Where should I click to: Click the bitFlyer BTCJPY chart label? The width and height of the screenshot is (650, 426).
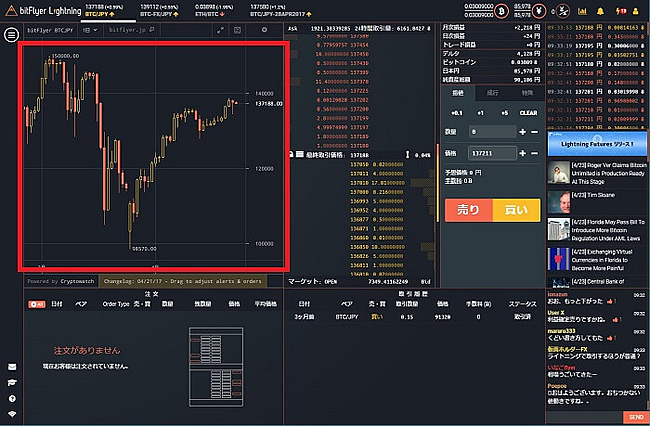pyautogui.click(x=50, y=30)
